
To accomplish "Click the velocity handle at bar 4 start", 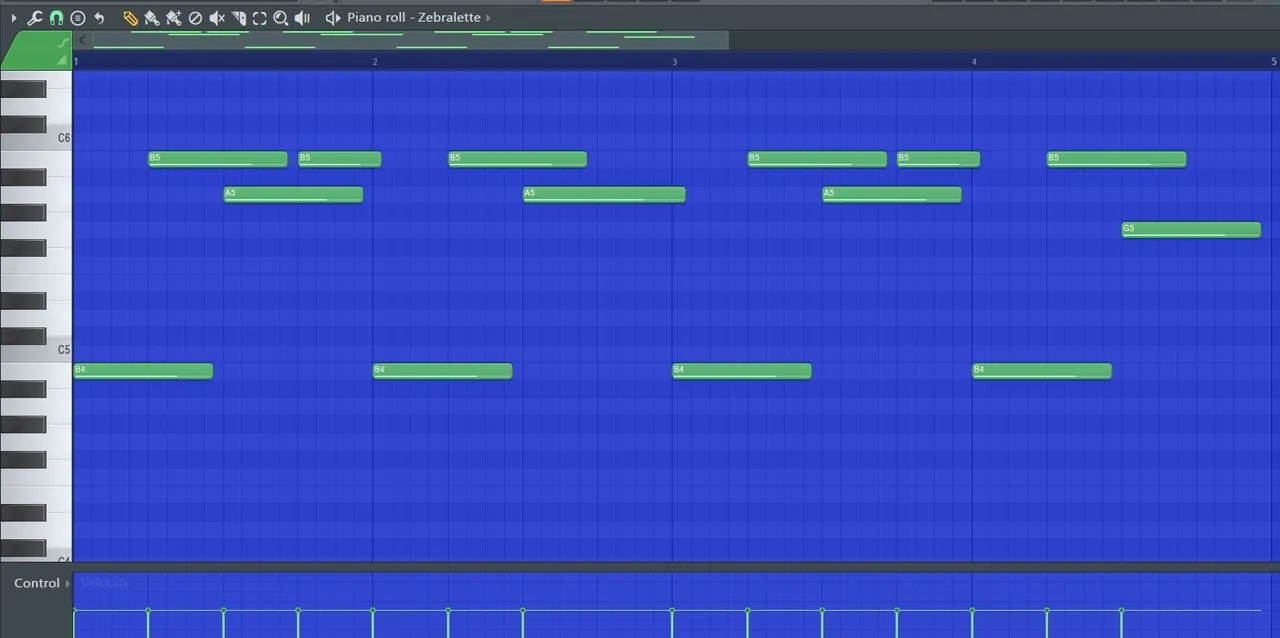I will [972, 610].
